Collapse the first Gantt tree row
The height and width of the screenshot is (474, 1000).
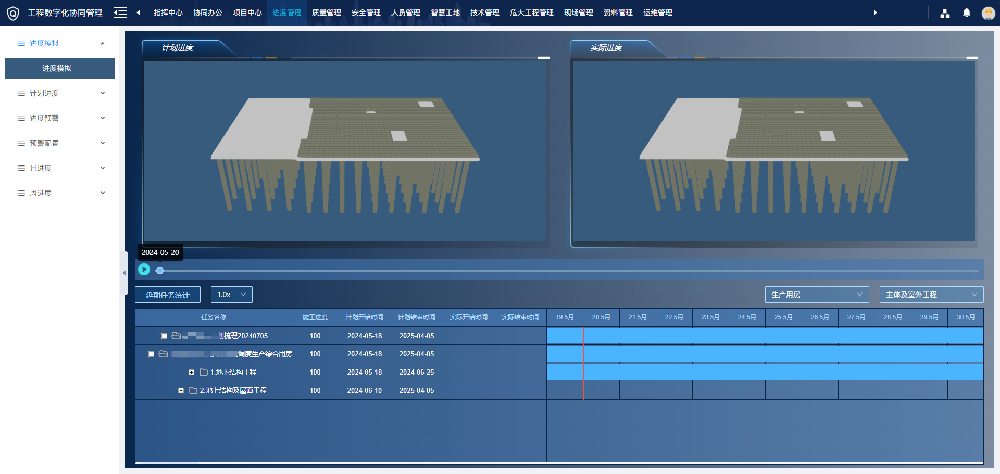click(x=163, y=336)
